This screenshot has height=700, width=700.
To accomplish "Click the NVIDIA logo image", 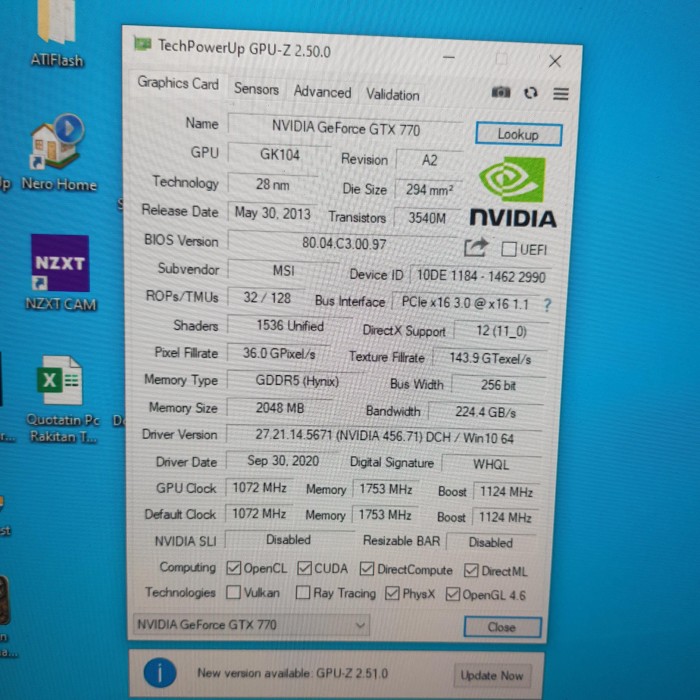I will coord(513,192).
